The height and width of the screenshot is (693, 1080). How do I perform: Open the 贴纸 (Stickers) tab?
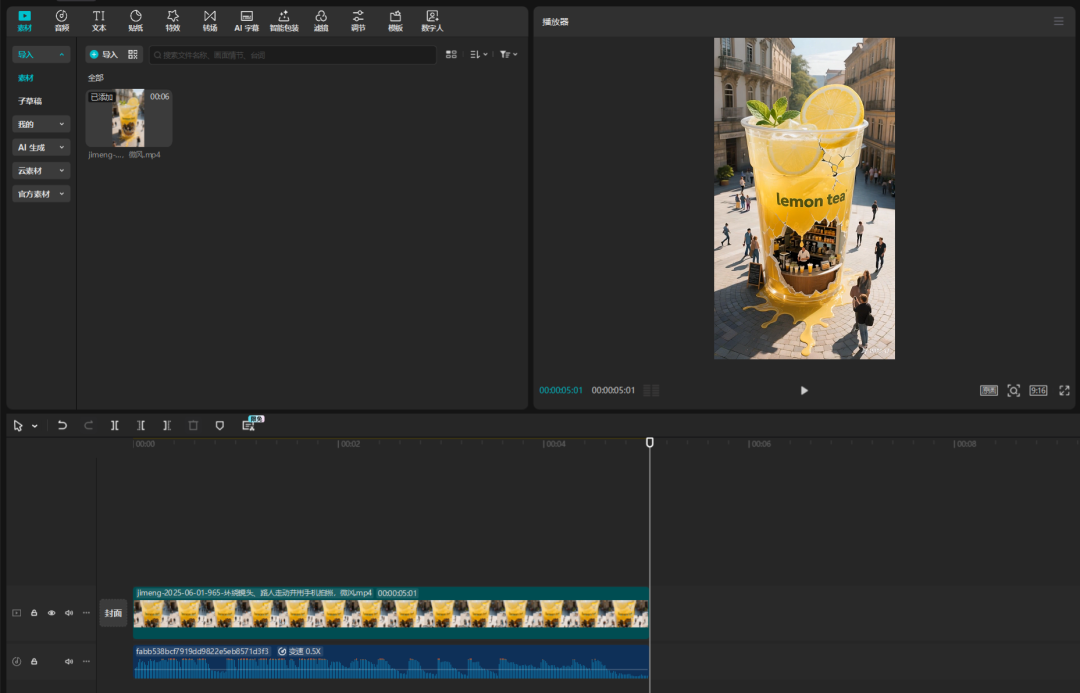(136, 21)
